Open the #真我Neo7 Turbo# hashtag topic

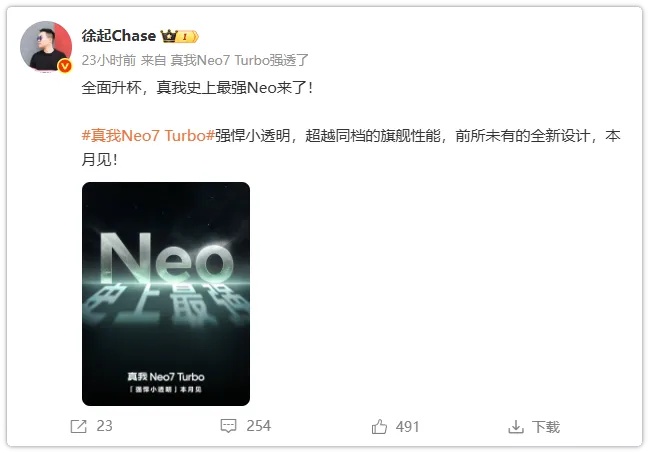click(148, 136)
